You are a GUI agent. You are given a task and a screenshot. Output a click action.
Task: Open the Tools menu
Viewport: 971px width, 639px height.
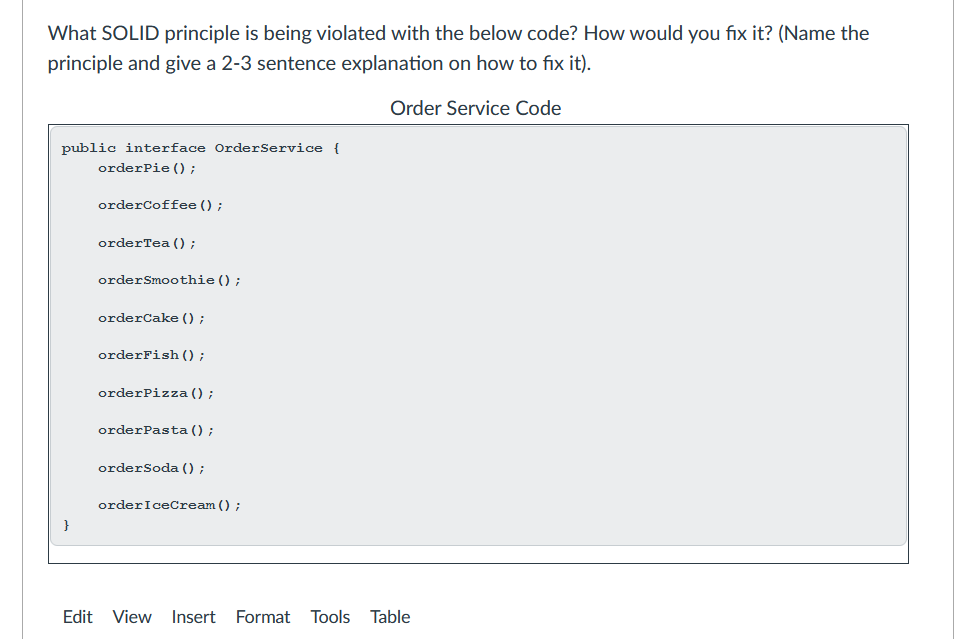[330, 617]
